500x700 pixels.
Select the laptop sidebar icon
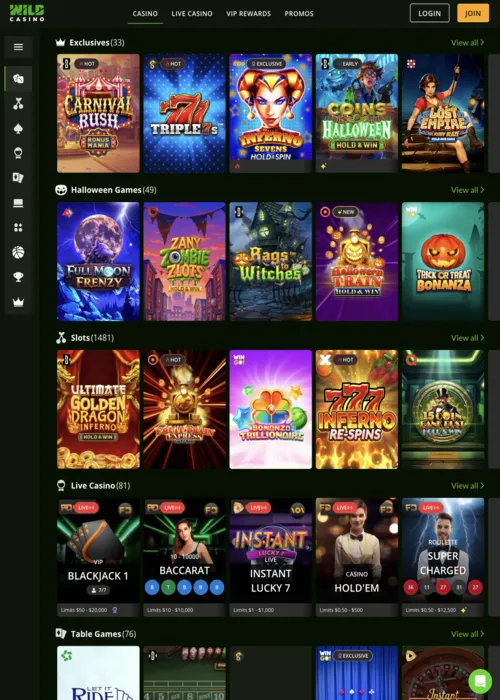18,203
